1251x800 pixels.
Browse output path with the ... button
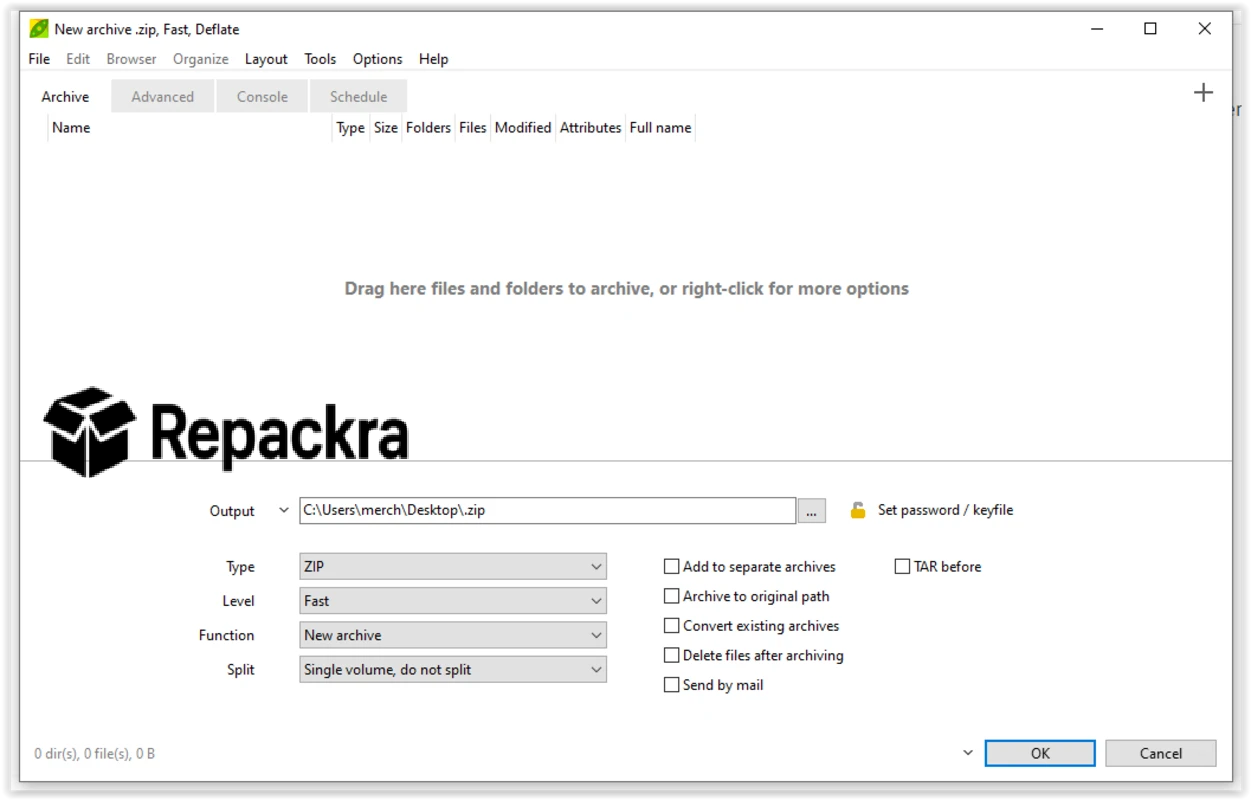point(811,511)
